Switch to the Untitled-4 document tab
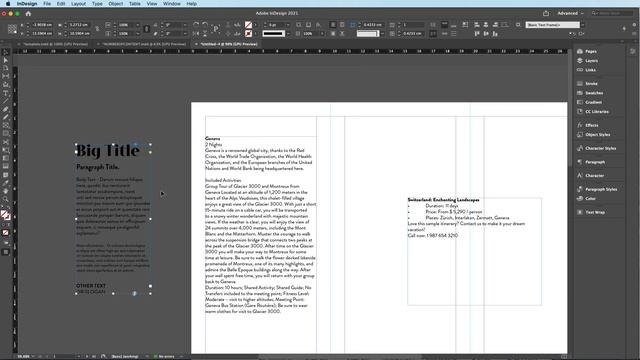The image size is (640, 360). coord(229,44)
